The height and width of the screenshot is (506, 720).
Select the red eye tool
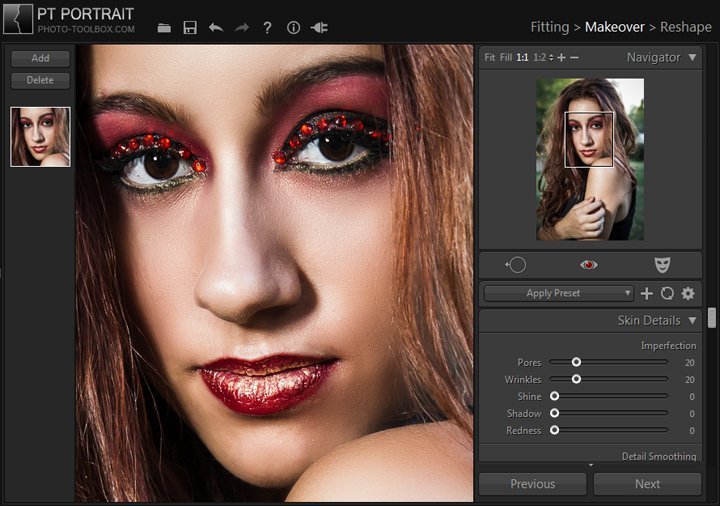[589, 264]
